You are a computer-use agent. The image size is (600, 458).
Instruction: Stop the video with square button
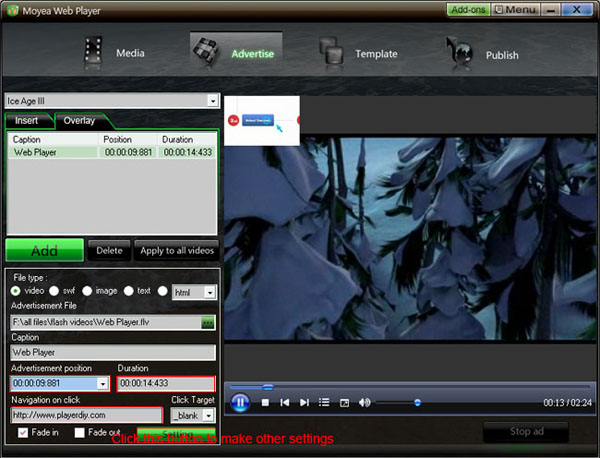pos(265,403)
